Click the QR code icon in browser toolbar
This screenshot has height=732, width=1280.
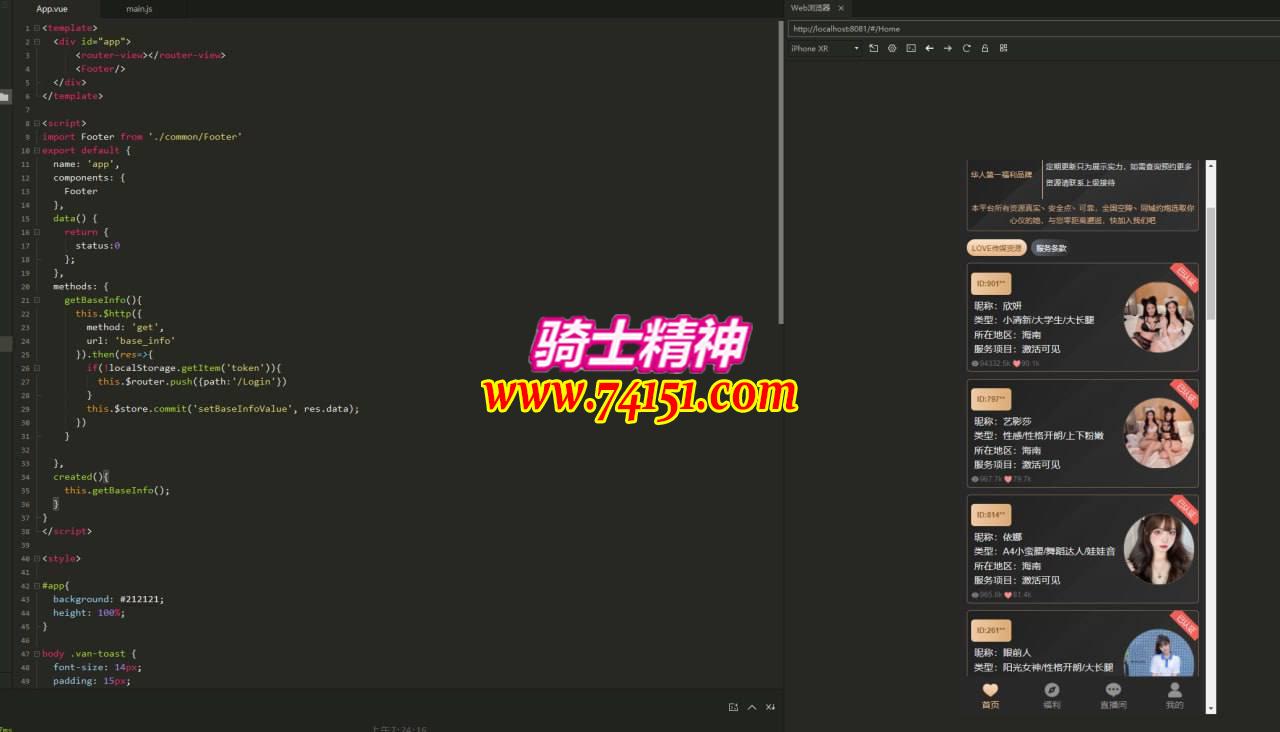(1003, 48)
